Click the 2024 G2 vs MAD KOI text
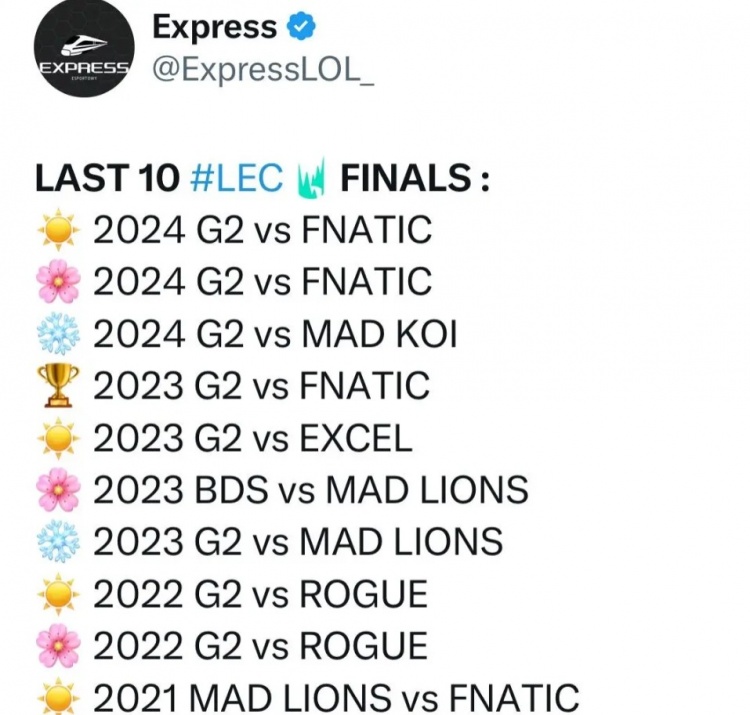This screenshot has width=750, height=715. 275,333
